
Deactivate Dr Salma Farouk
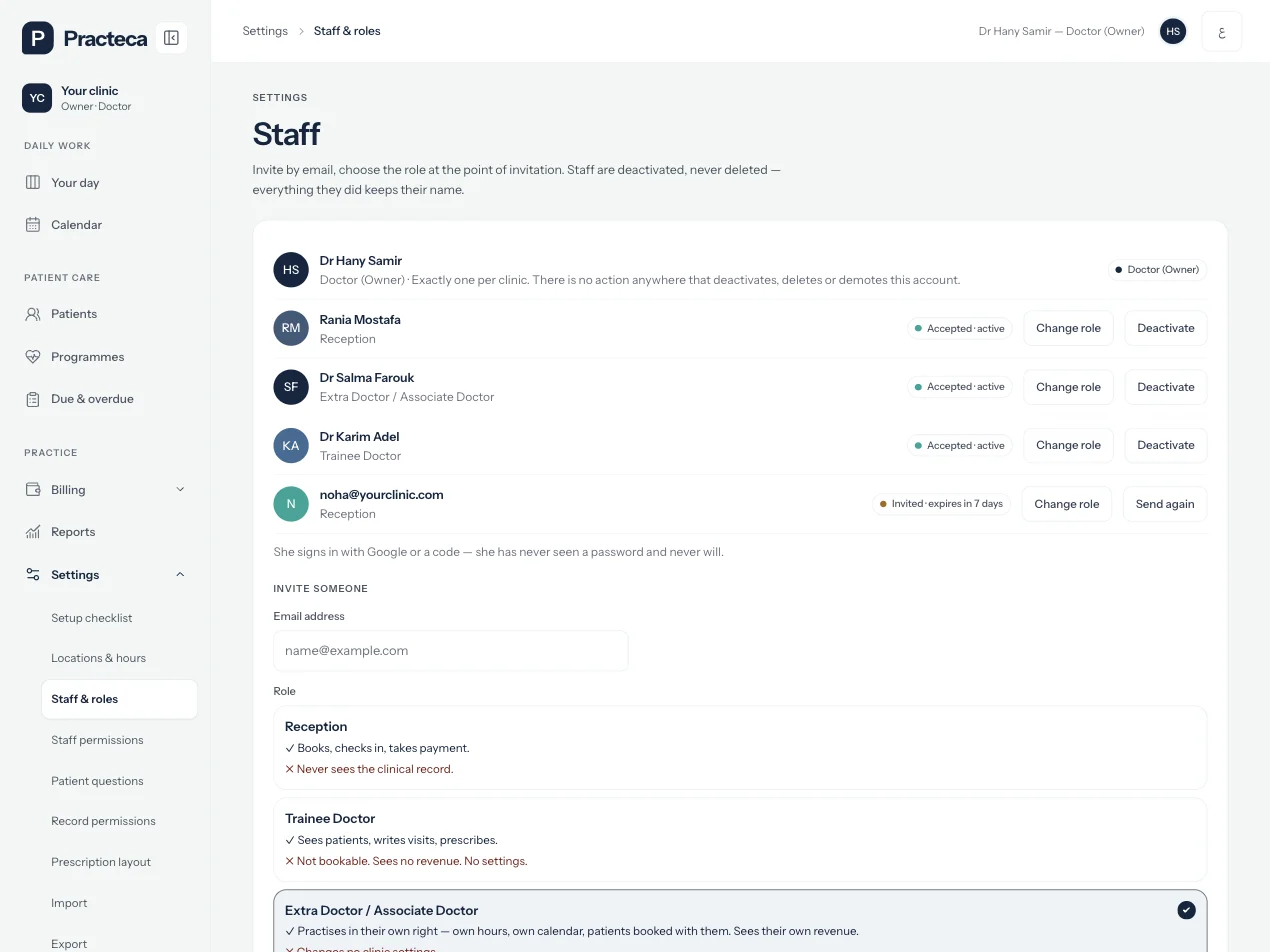click(x=1166, y=387)
